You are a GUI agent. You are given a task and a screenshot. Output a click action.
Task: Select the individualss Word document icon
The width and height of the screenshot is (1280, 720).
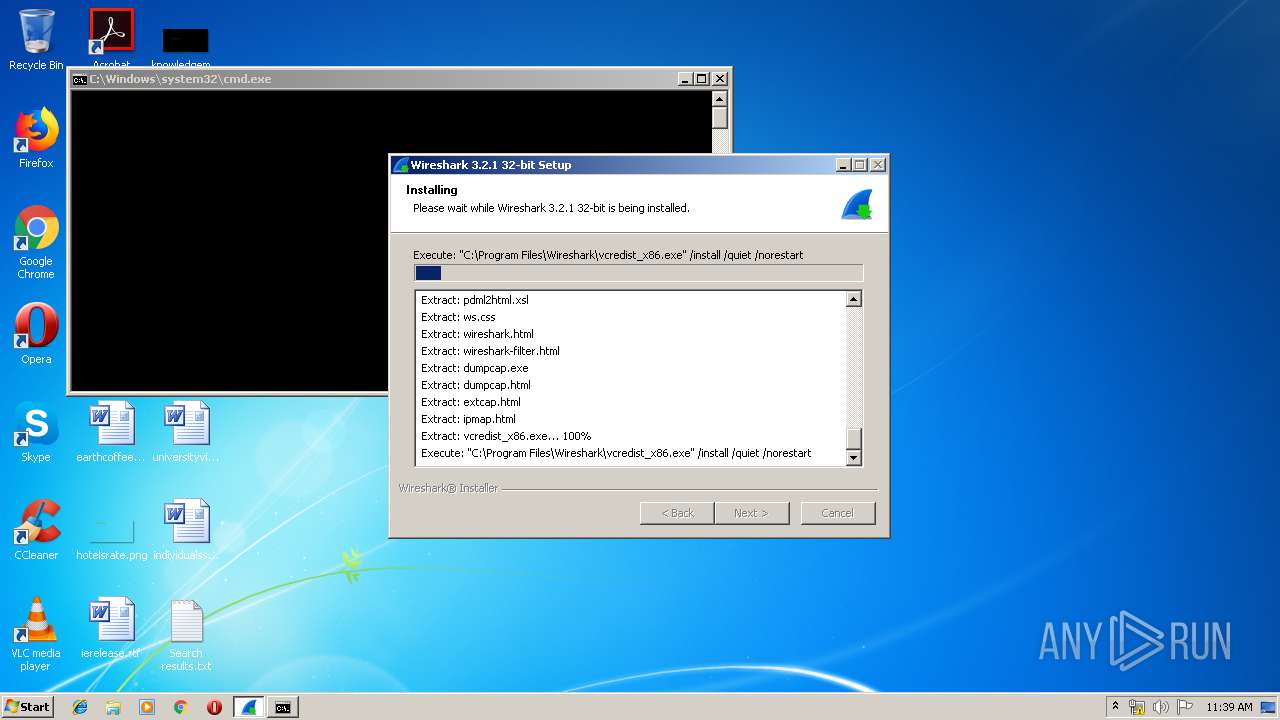coord(186,530)
